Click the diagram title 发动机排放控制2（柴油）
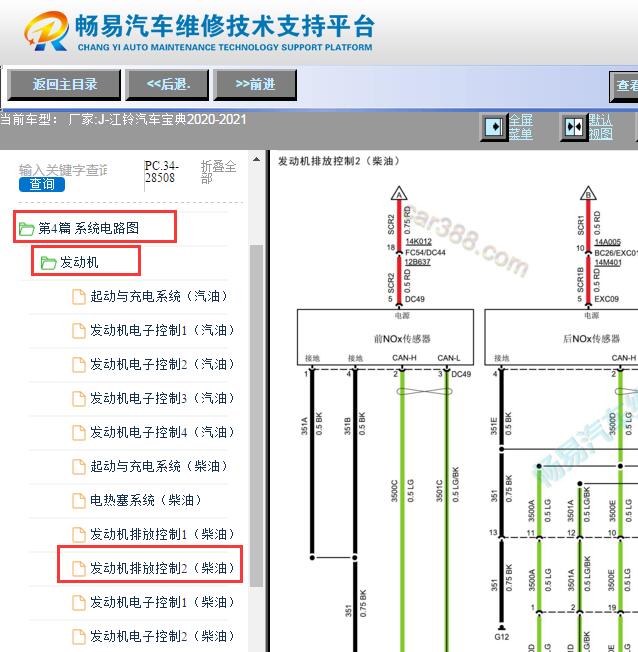638x652 pixels. (x=339, y=161)
